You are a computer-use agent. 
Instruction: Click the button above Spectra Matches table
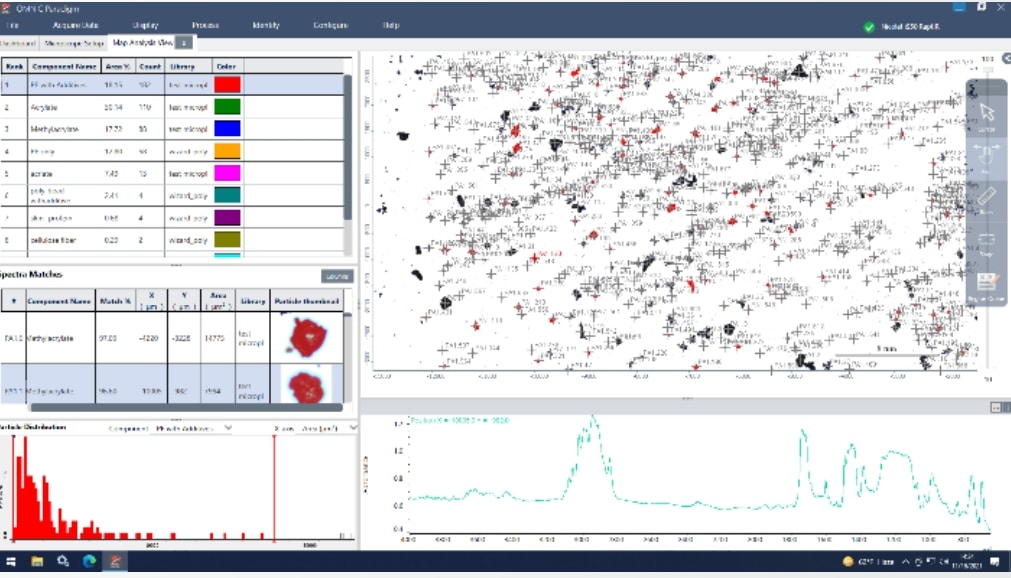(x=337, y=276)
